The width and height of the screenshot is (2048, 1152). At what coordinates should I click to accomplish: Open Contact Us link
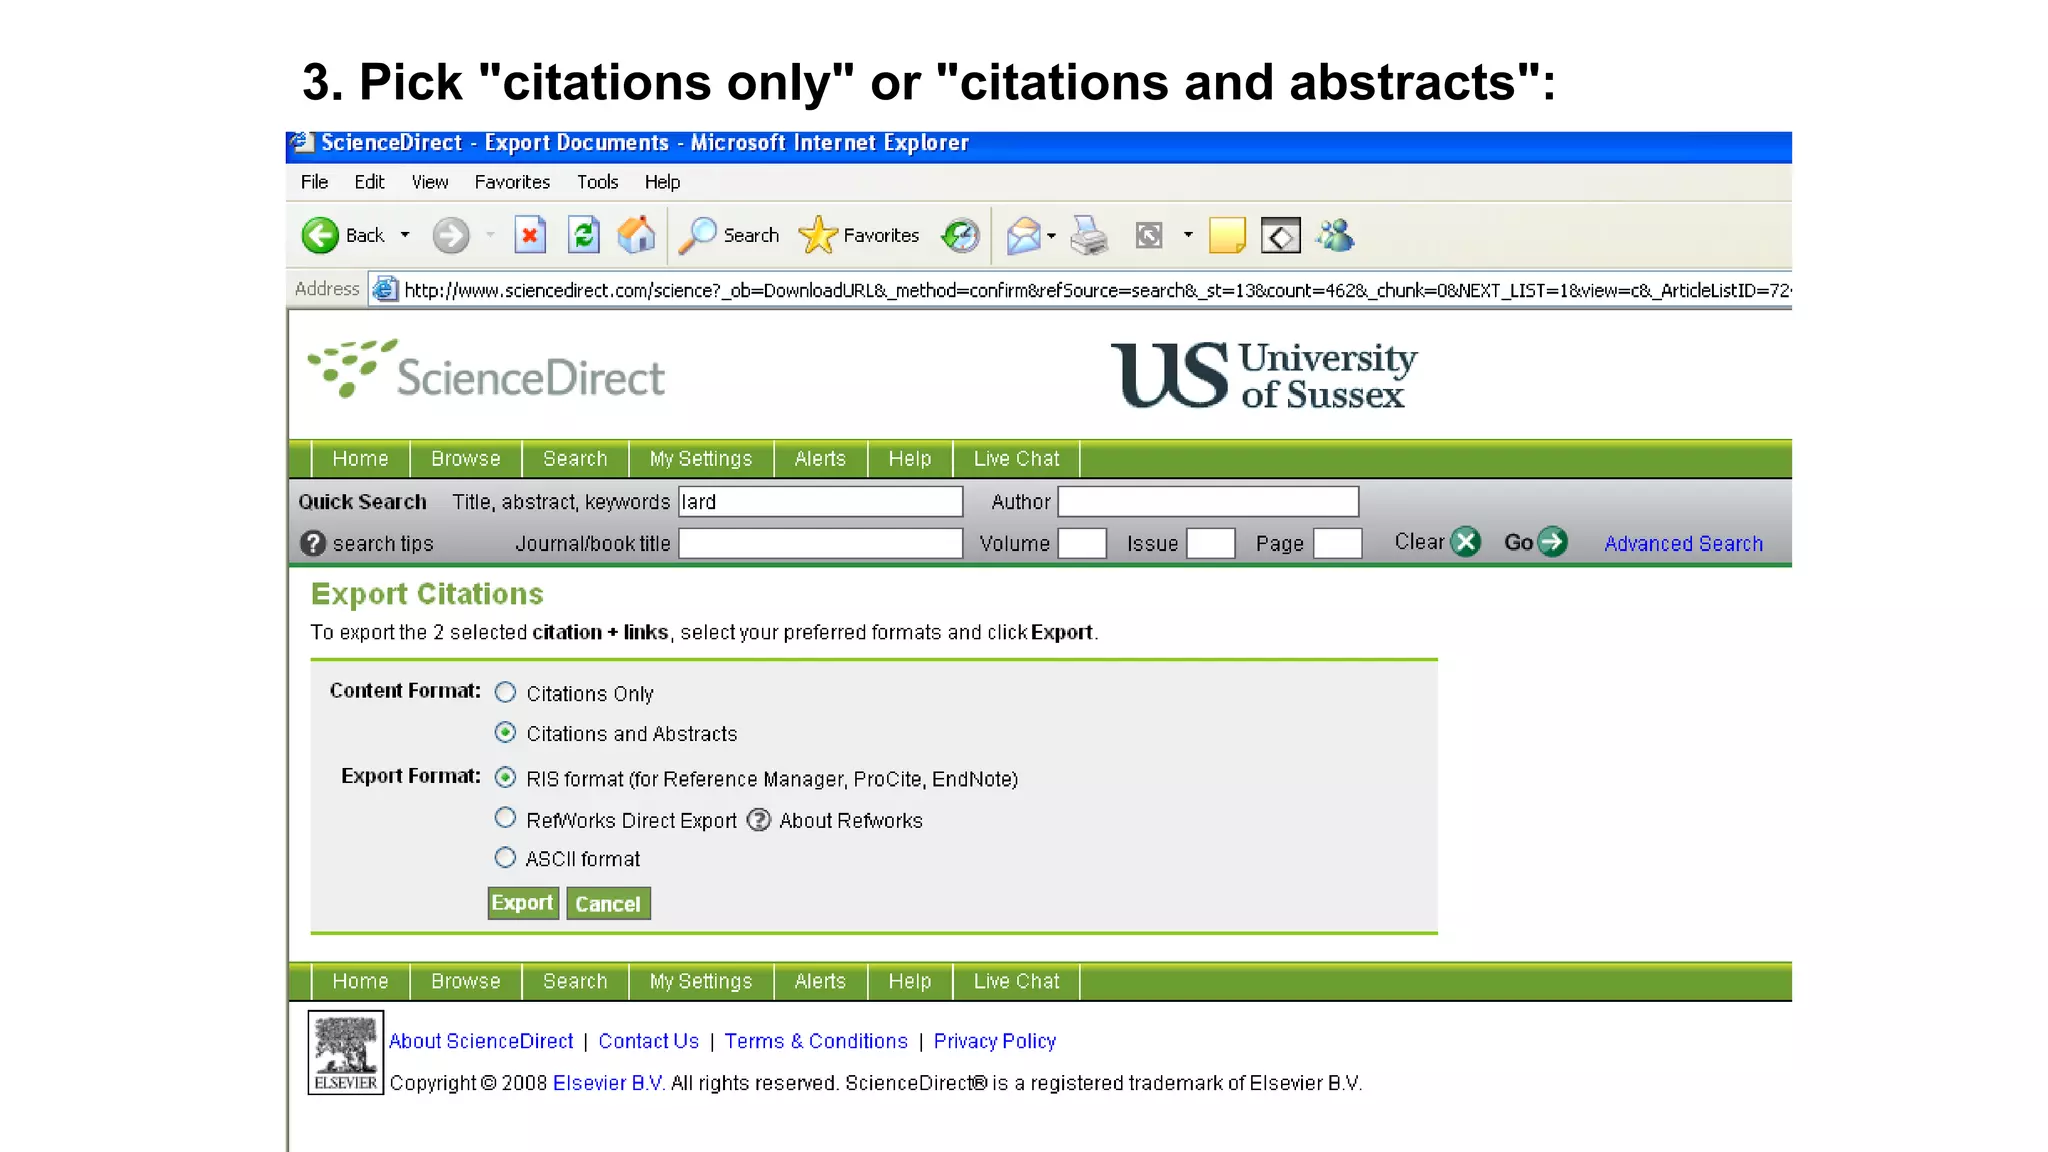648,1041
